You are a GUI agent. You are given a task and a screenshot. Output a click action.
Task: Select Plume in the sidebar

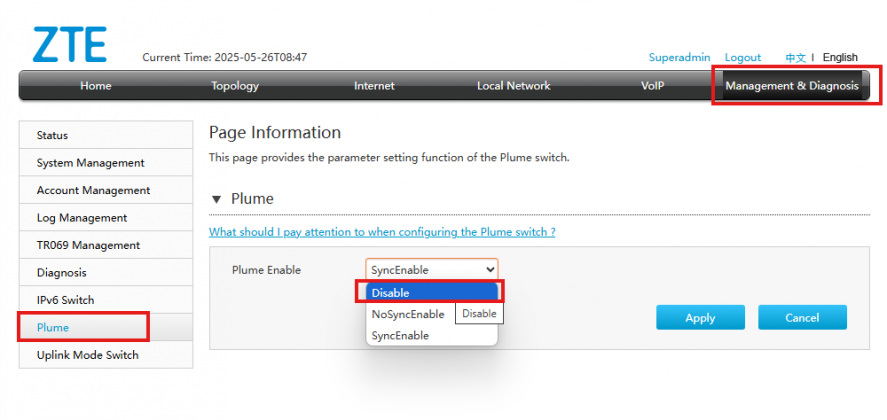(106, 327)
